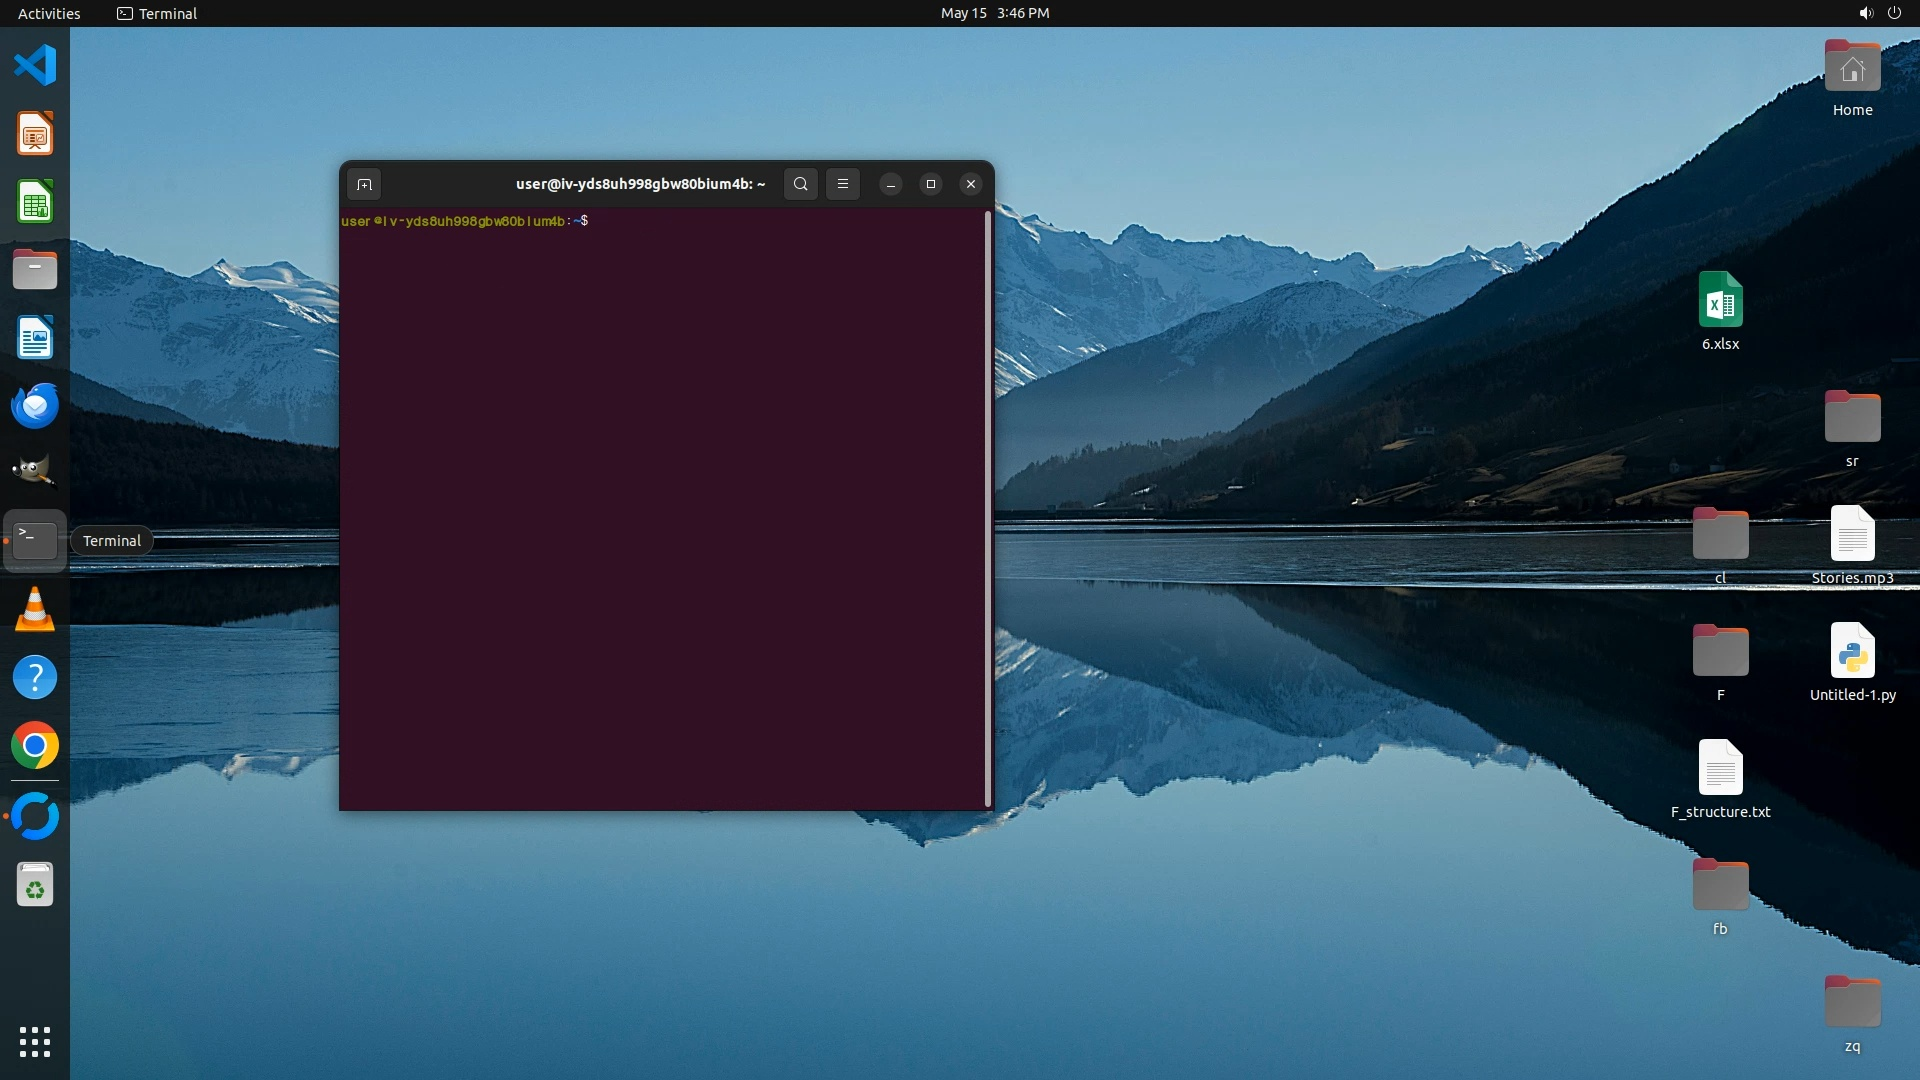This screenshot has width=1920, height=1080.
Task: Open Google Chrome from dock
Action: (35, 746)
